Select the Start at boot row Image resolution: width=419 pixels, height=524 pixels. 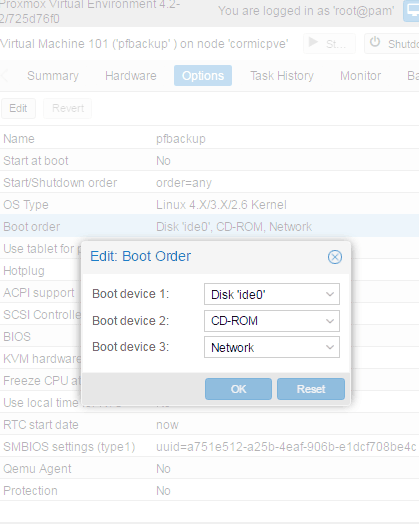(210, 161)
